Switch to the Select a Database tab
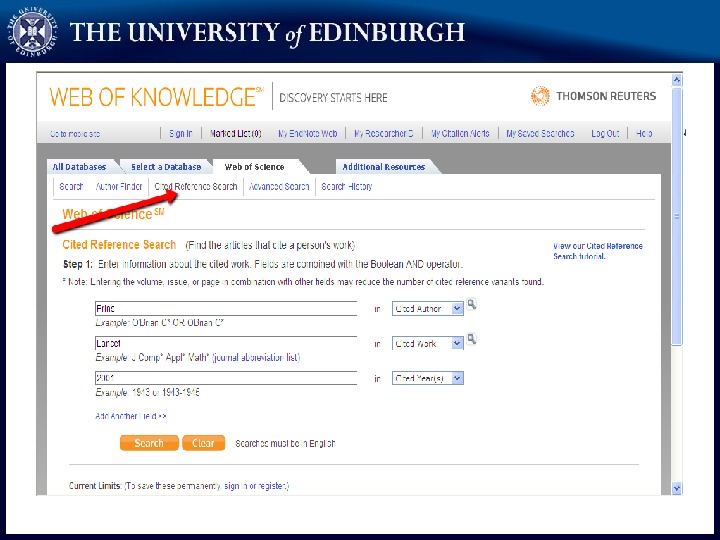 (x=166, y=167)
